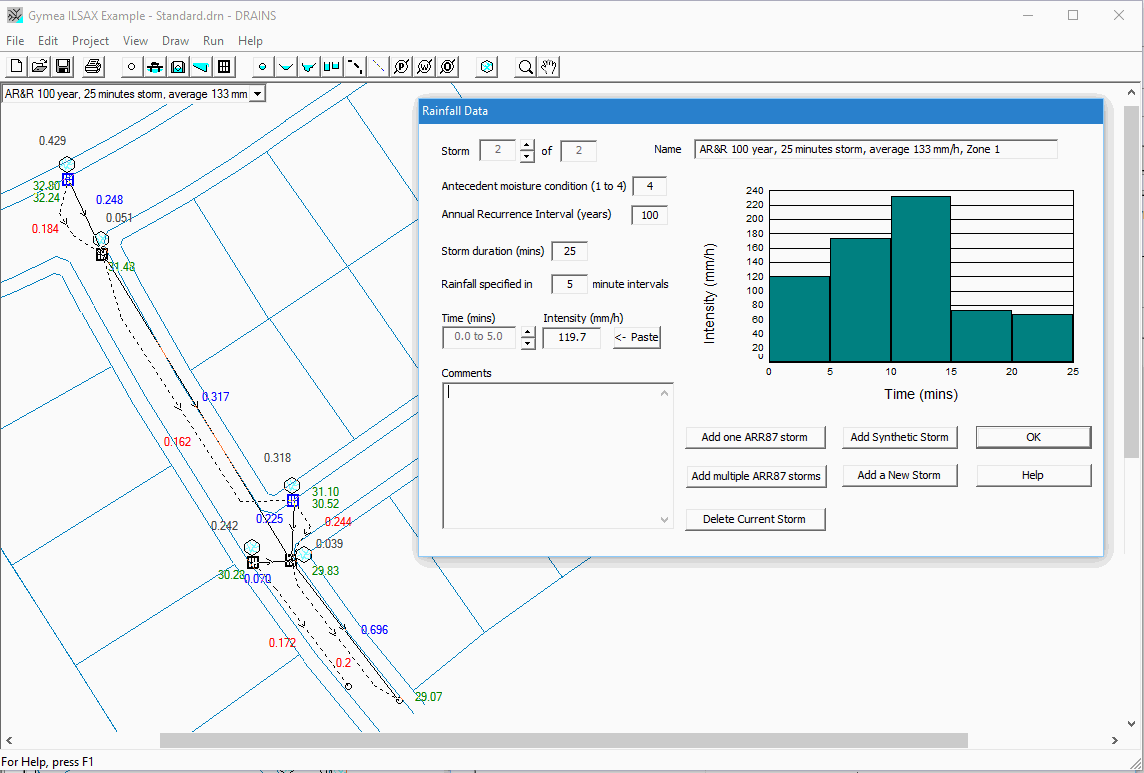Click the minute intervals field

(569, 284)
